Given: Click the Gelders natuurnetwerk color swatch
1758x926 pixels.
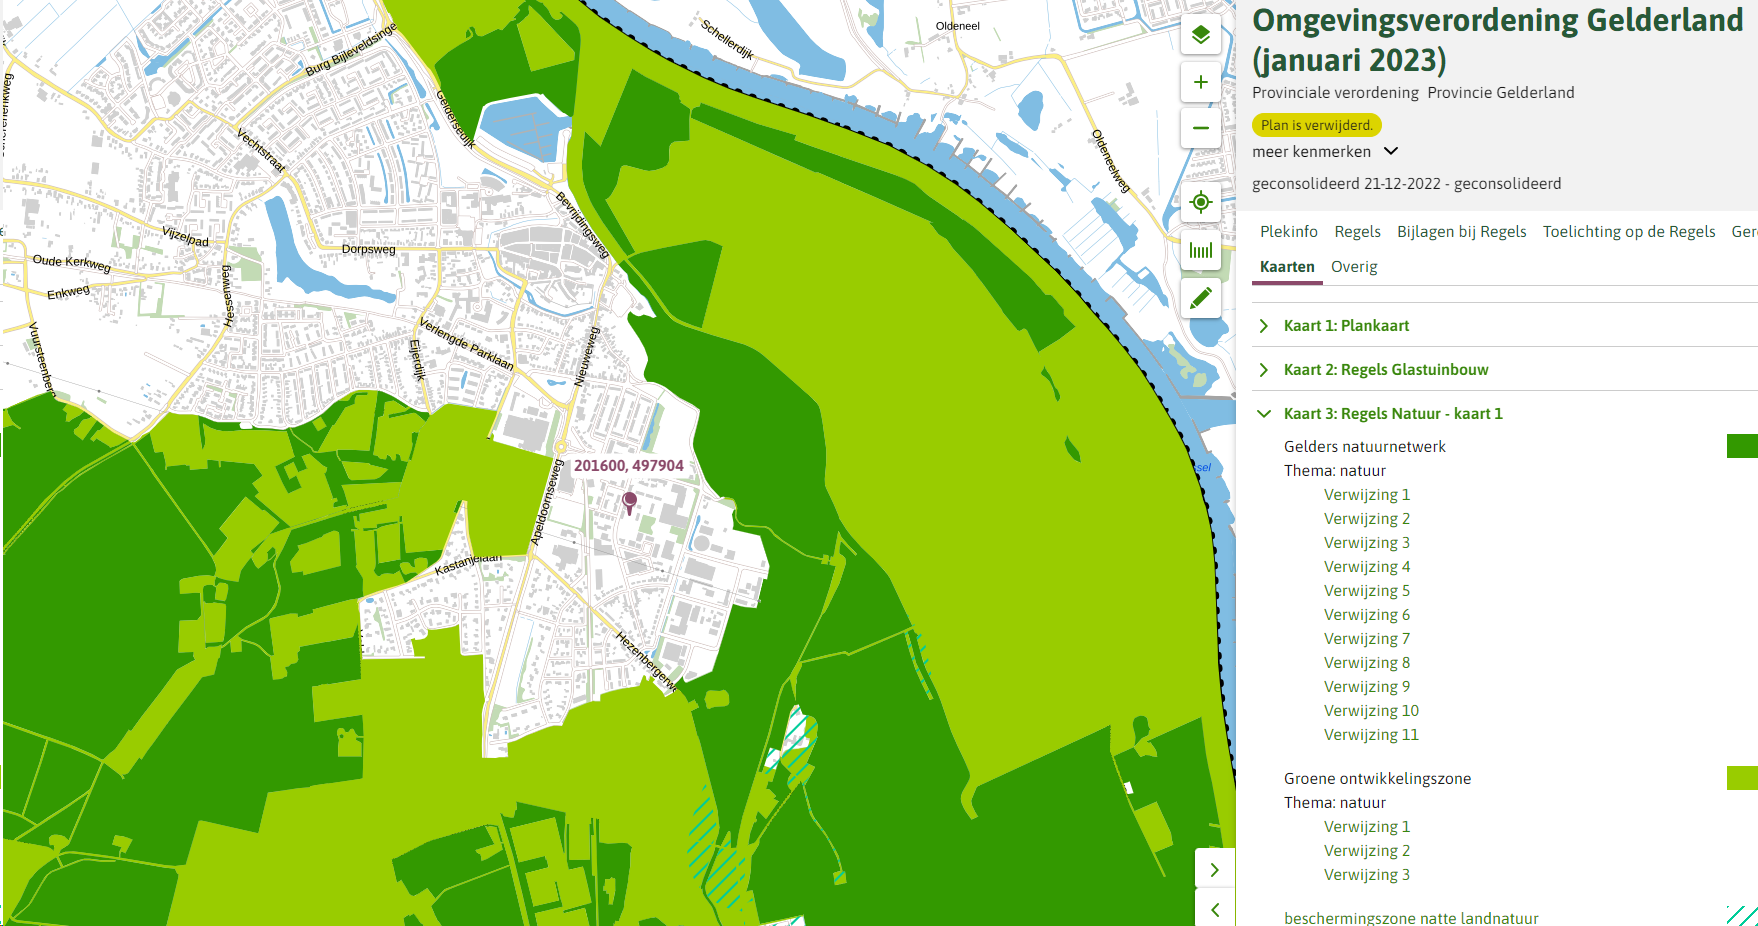Looking at the screenshot, I should click(x=1744, y=446).
